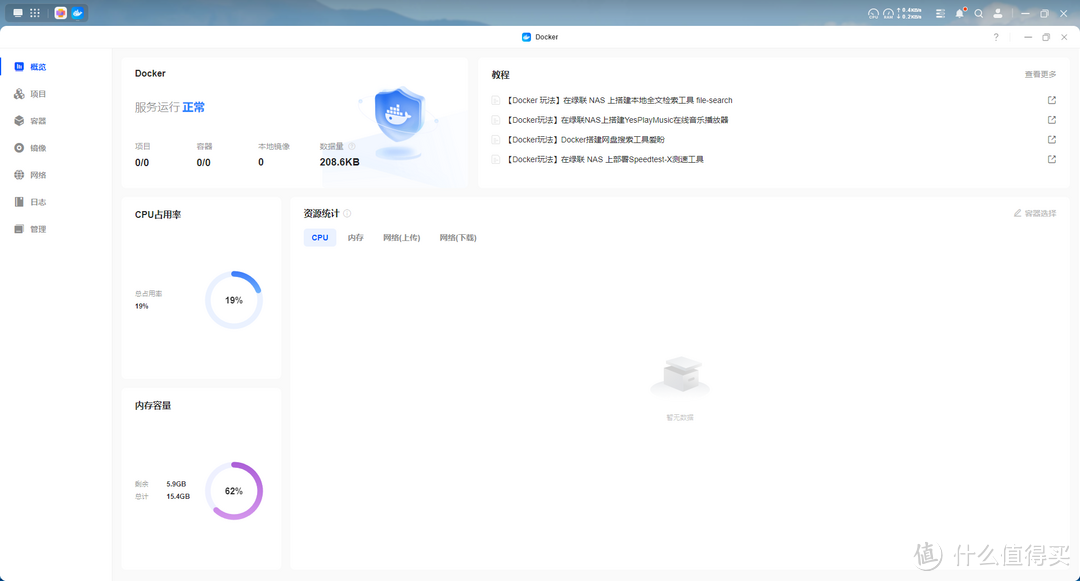Image resolution: width=1080 pixels, height=581 pixels.
Task: Click the 62% memory usage donut chart
Action: pyautogui.click(x=234, y=490)
